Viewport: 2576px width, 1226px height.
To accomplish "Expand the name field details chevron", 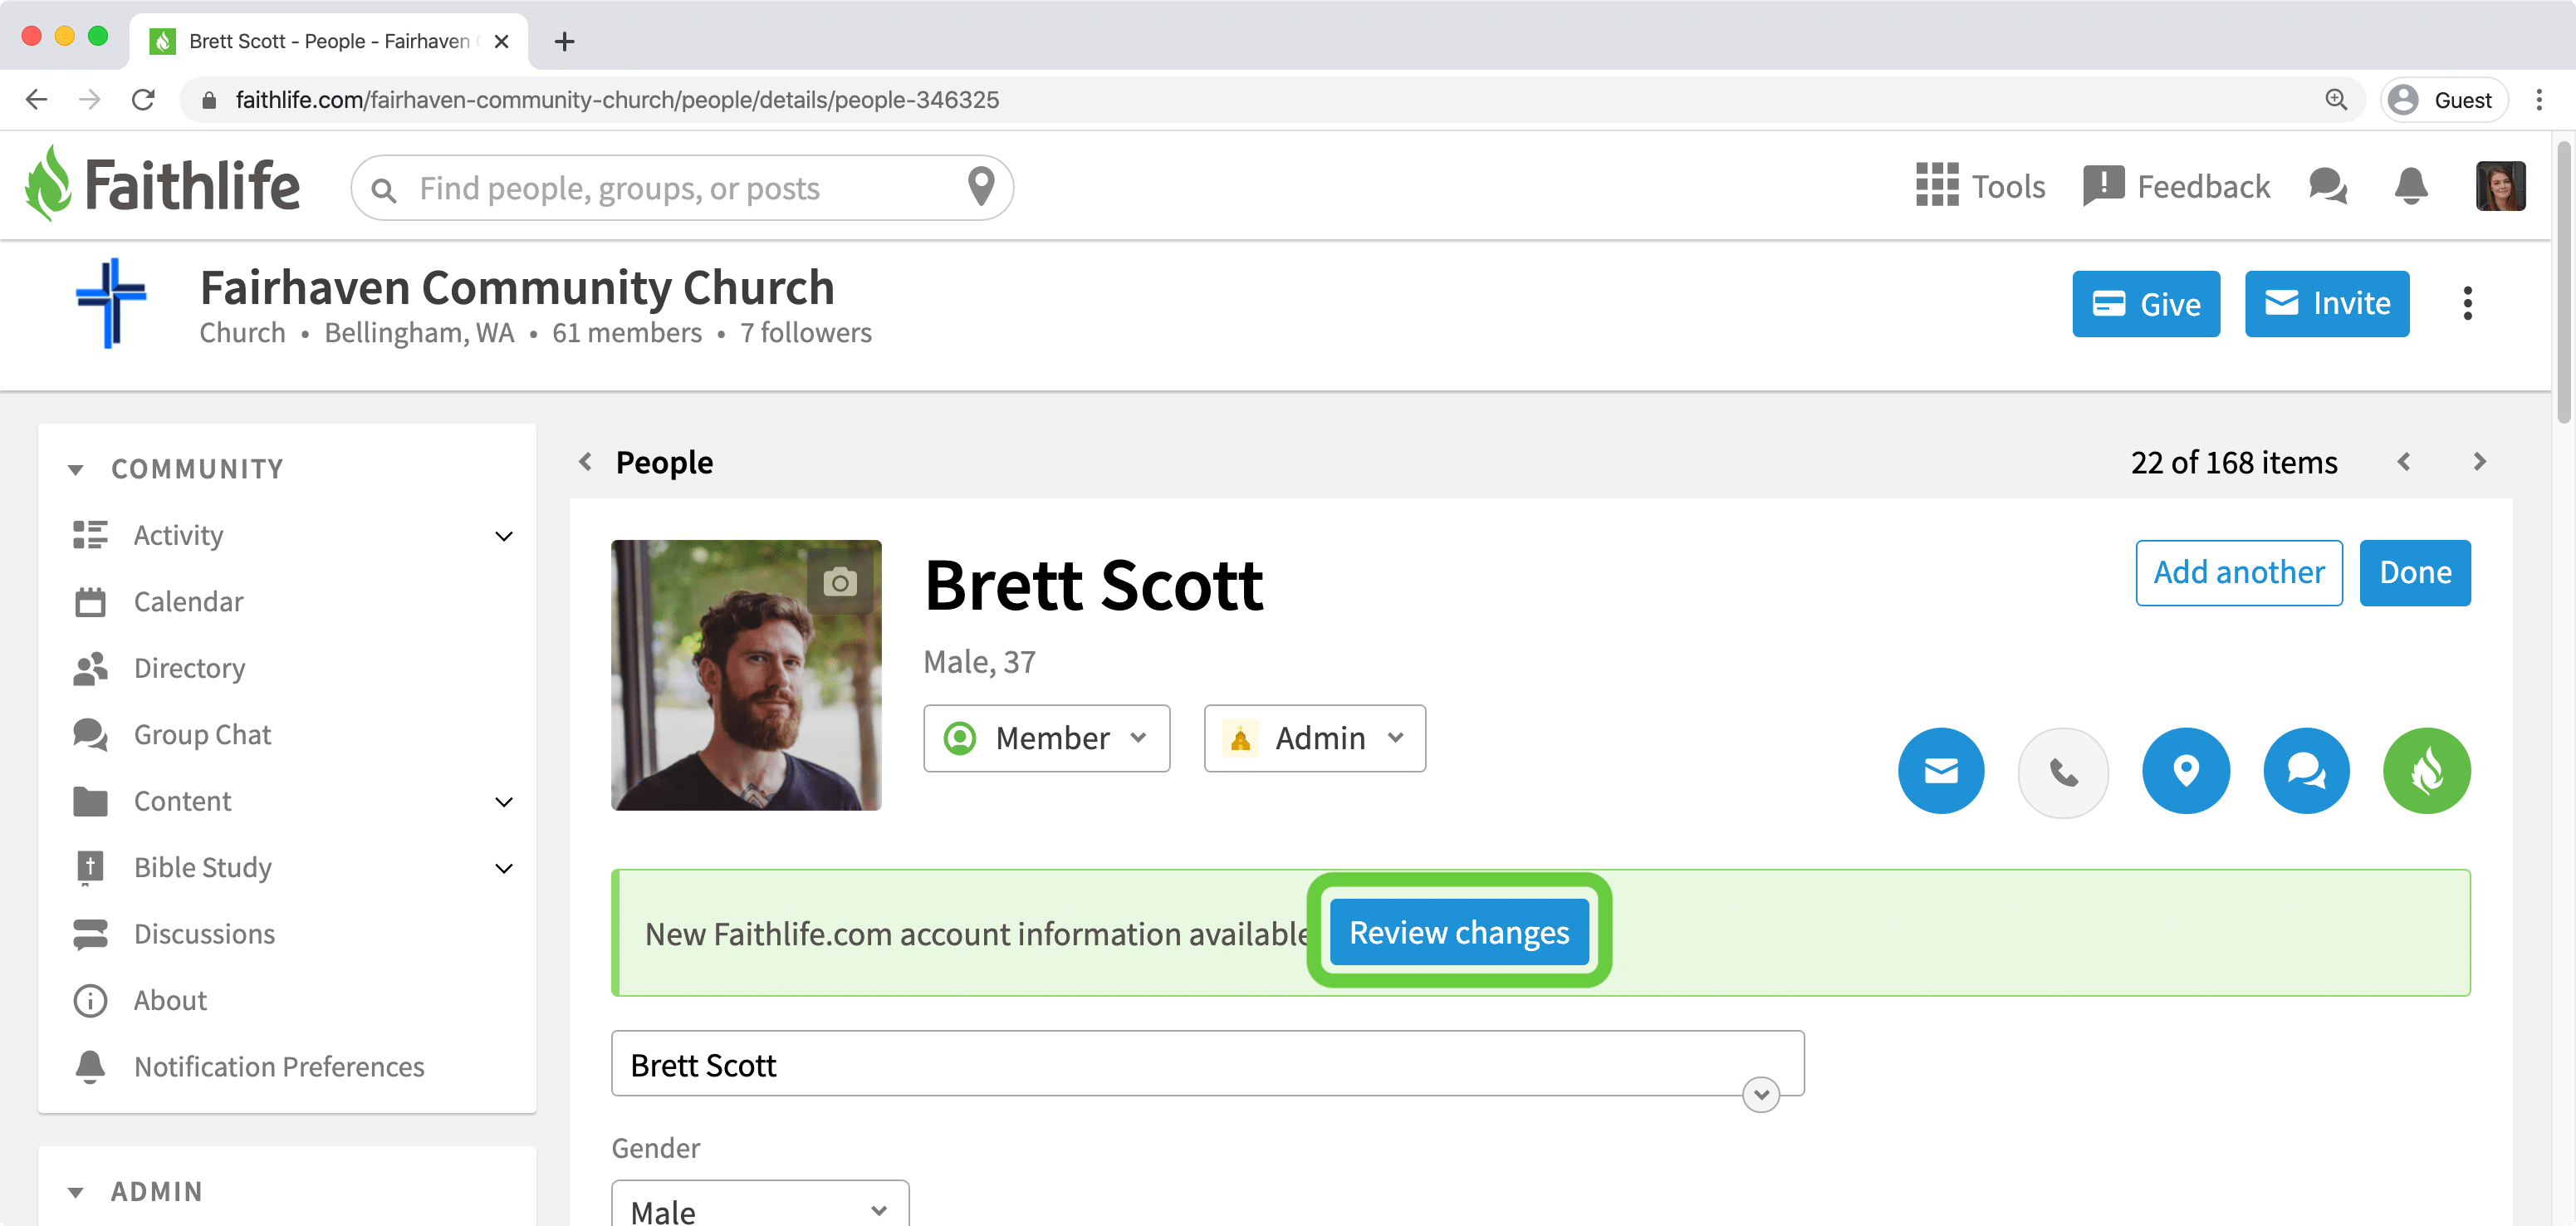I will pyautogui.click(x=1760, y=1094).
